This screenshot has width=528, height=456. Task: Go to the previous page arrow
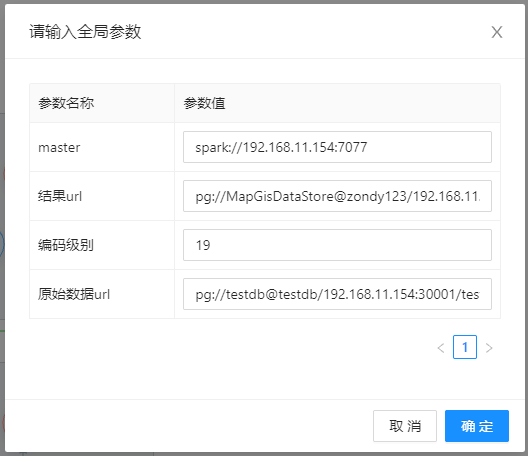(441, 347)
